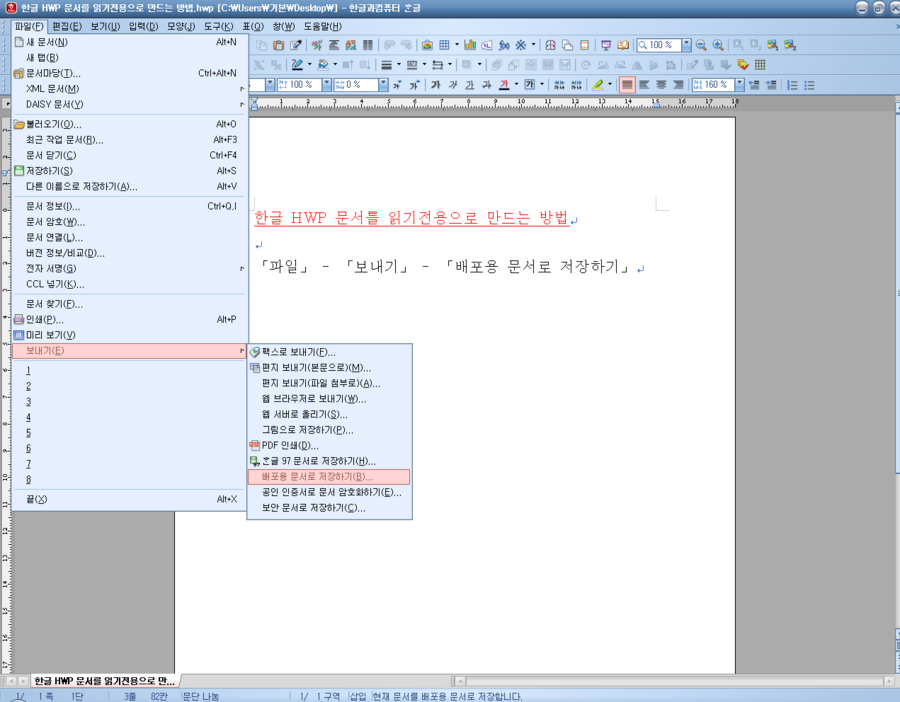Choose 끝 to exit from File menu
The width and height of the screenshot is (900, 702).
(130, 499)
